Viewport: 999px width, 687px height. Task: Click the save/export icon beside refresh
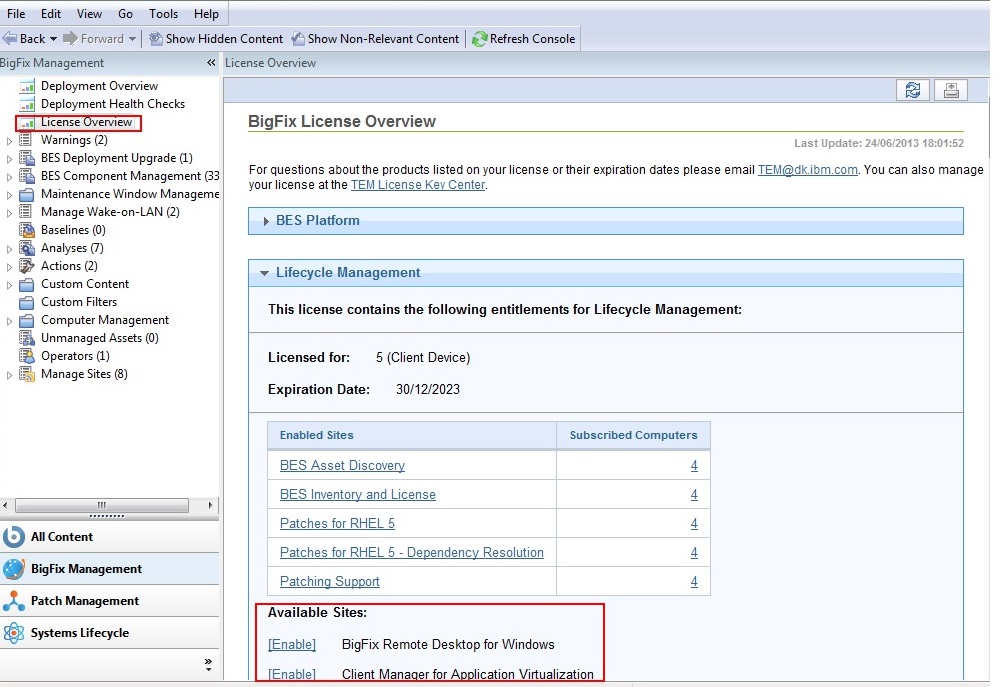click(950, 91)
